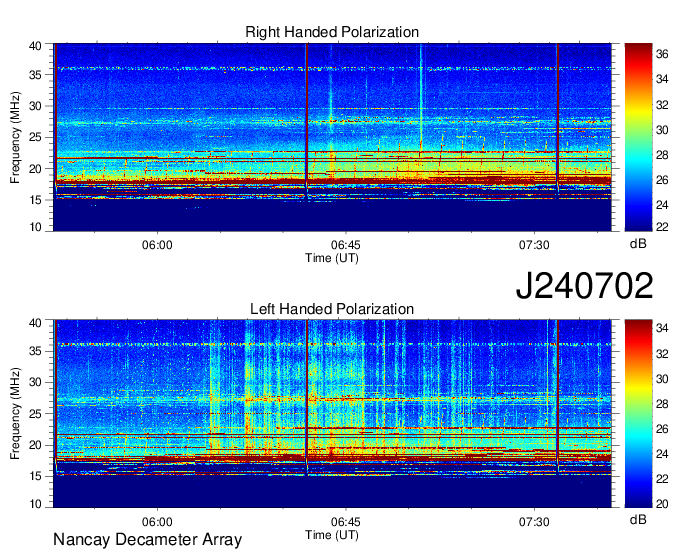This screenshot has height=552, width=680.
Task: Click the 06:45 tick of Left Handed plot
Action: pyautogui.click(x=345, y=522)
